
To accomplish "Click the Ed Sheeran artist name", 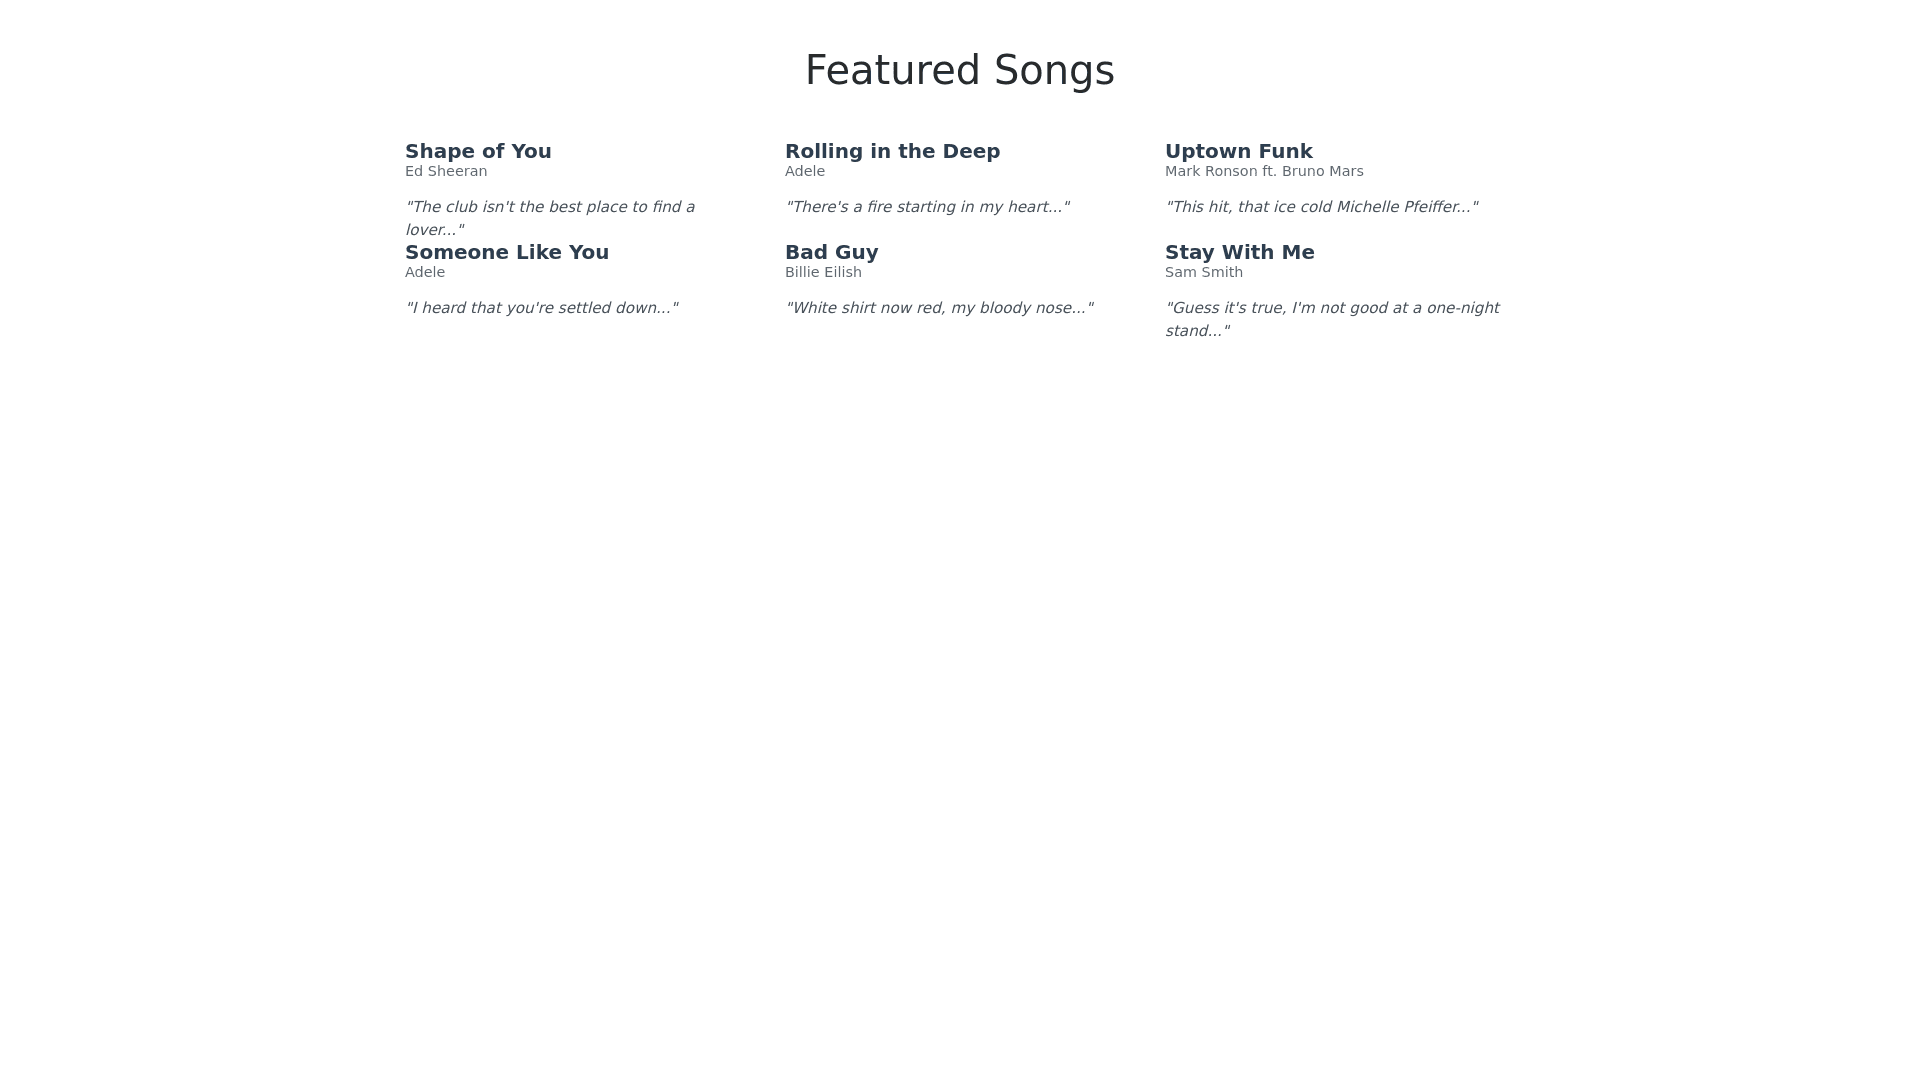I will 446,171.
